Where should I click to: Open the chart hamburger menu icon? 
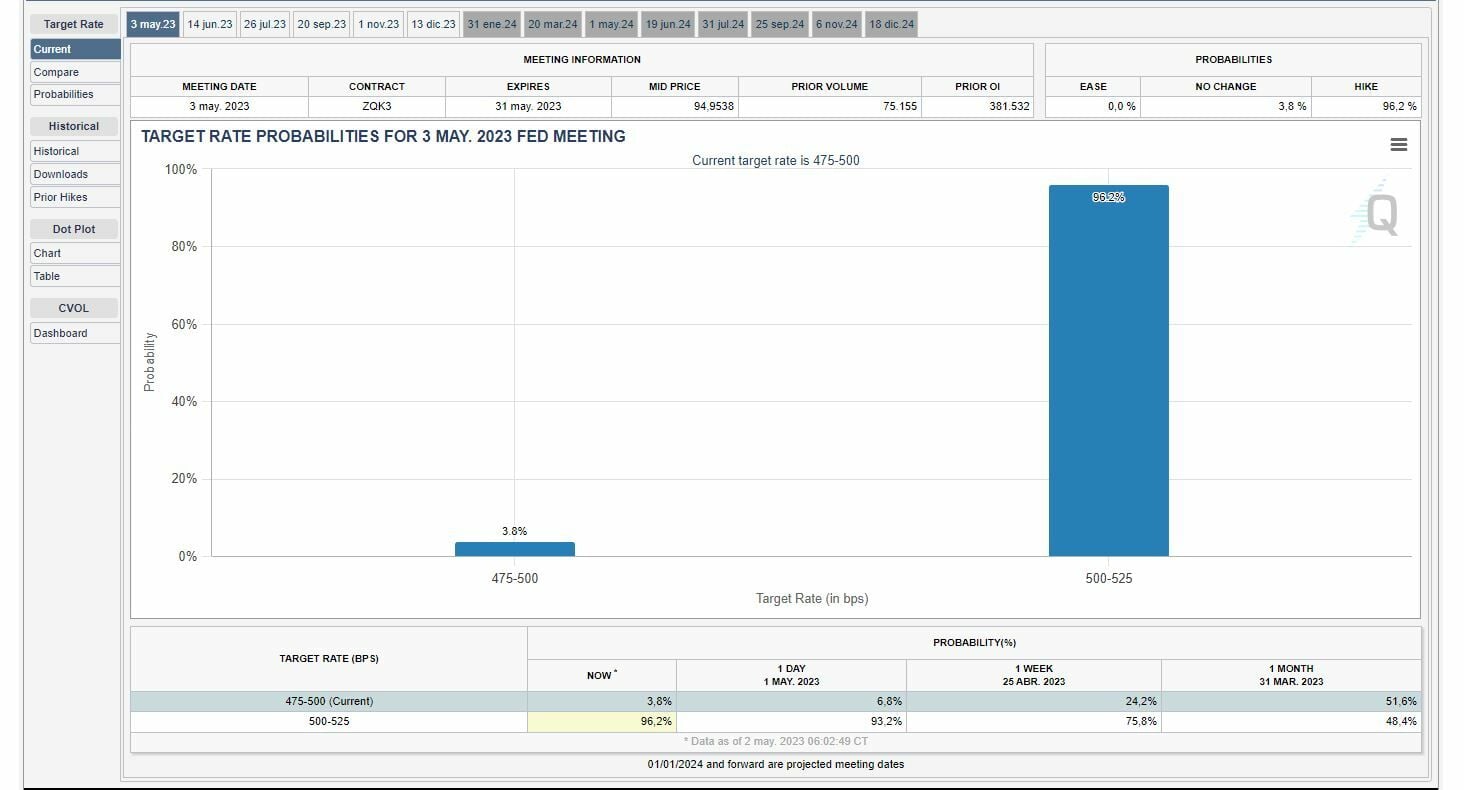(1398, 145)
